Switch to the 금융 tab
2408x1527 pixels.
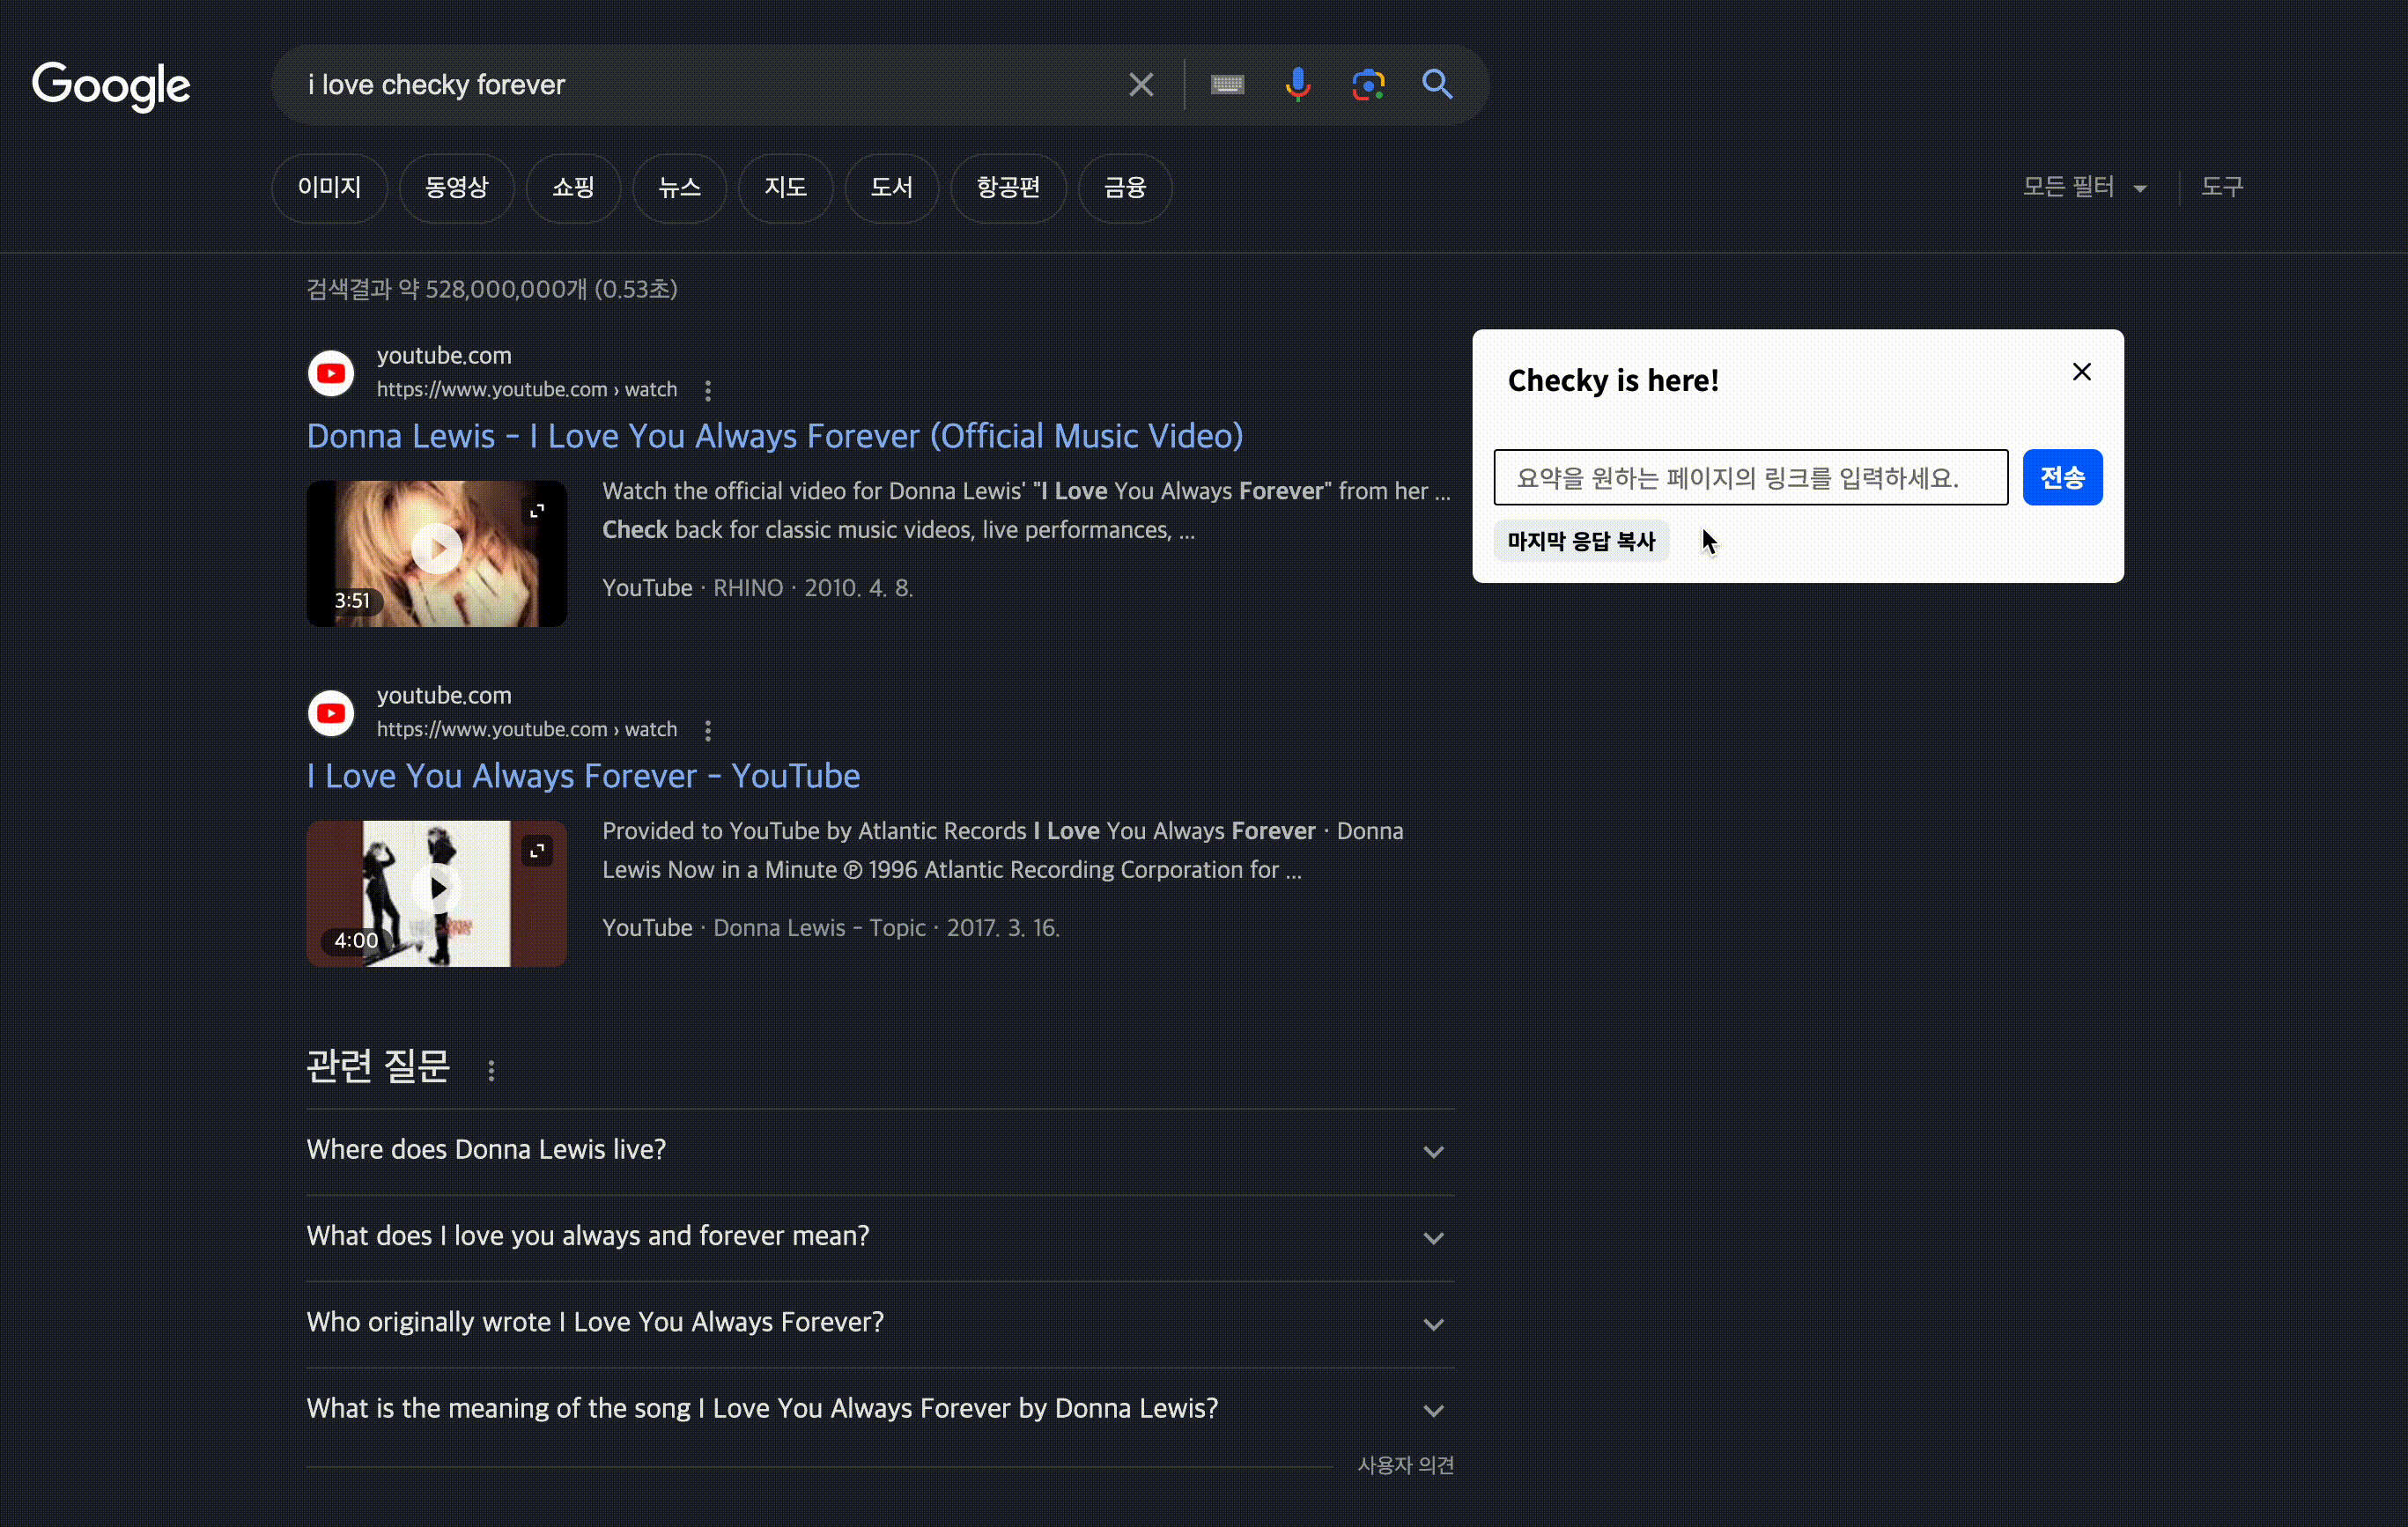tap(1124, 188)
